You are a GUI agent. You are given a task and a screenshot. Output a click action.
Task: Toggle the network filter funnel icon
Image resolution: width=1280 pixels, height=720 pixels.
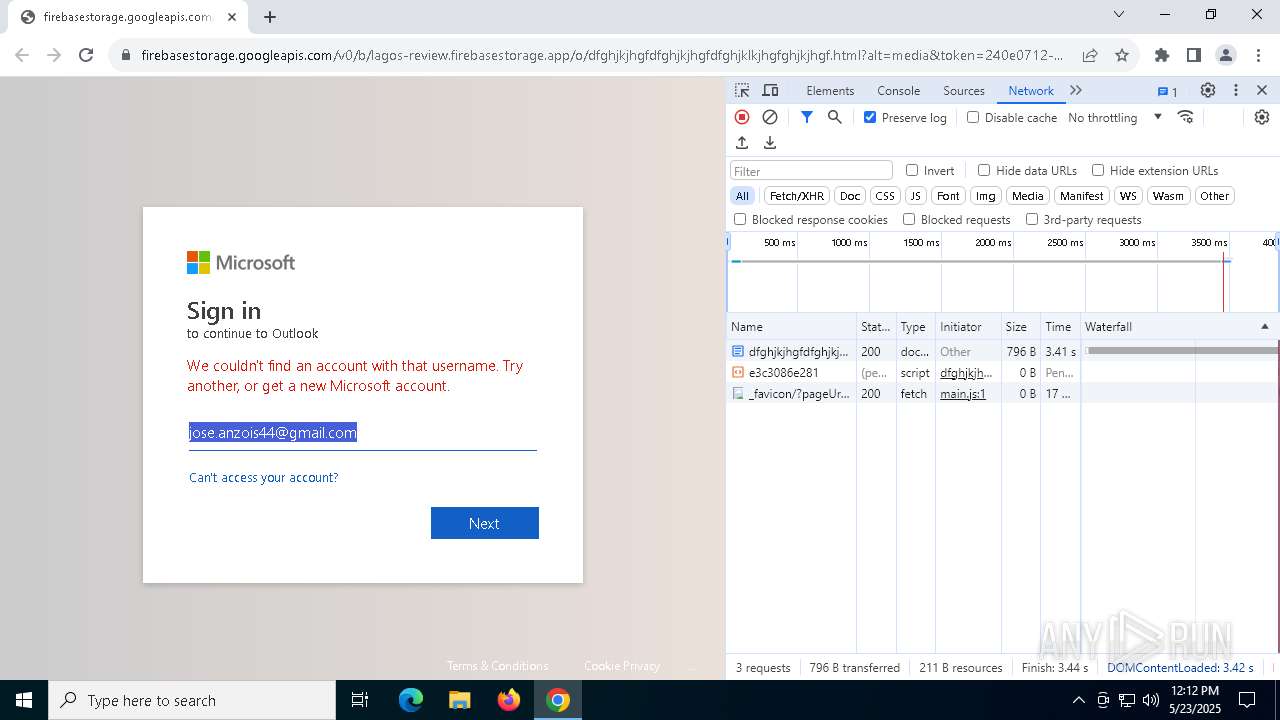click(807, 117)
